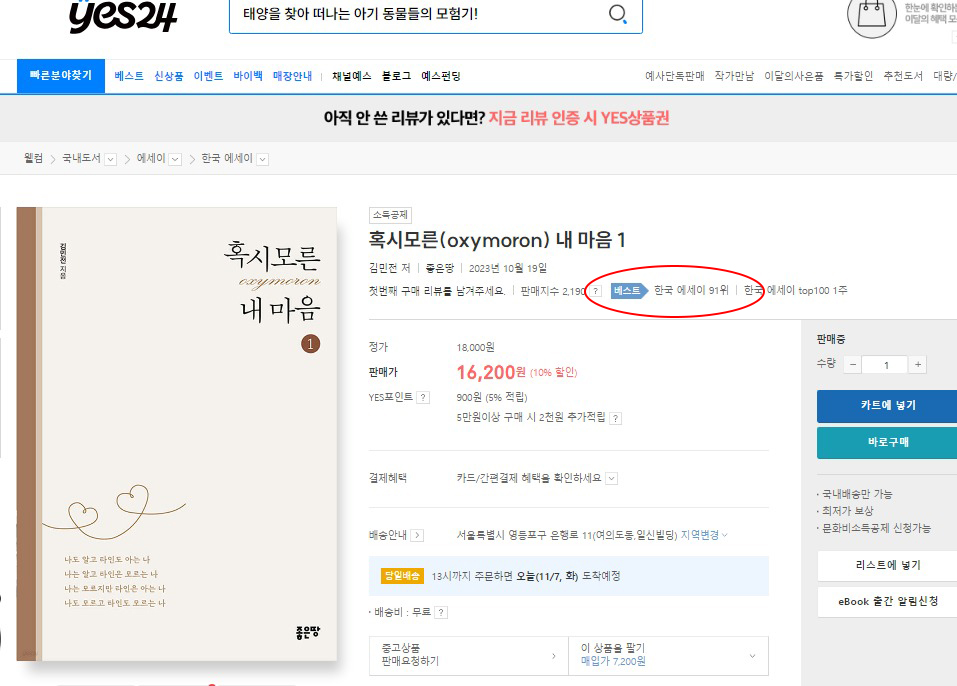Expand 에세이 breadcrumb dropdown
957x686 pixels.
[175, 159]
